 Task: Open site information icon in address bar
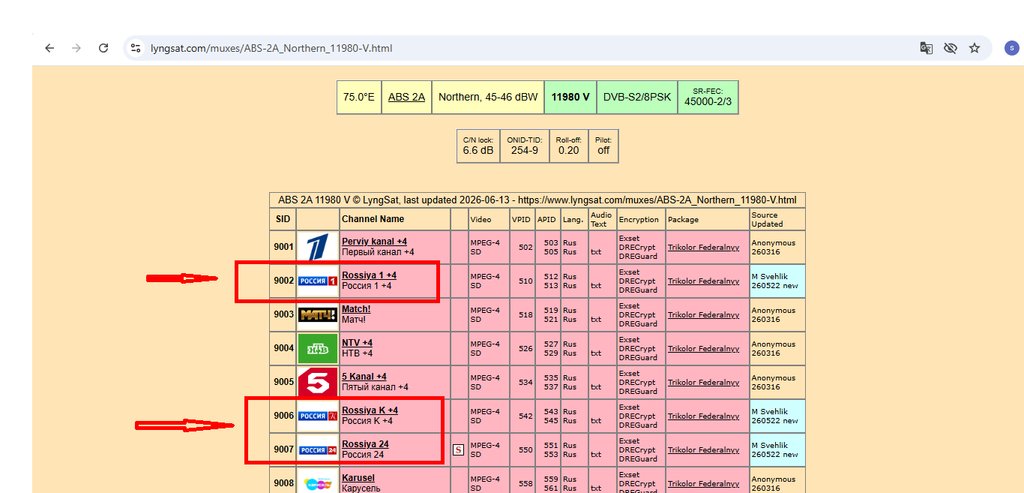point(135,48)
